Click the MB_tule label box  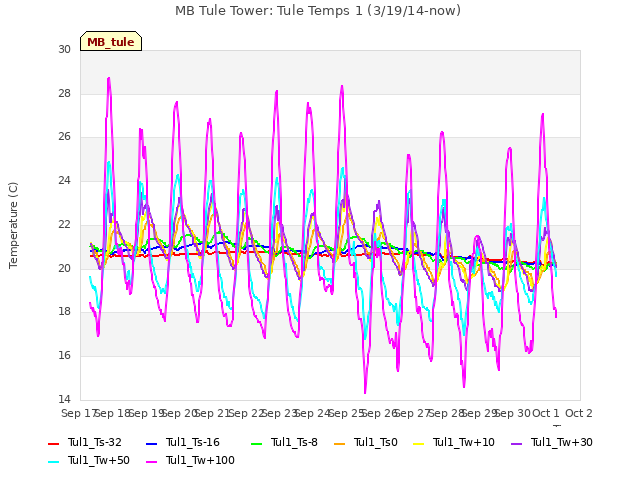point(111,41)
